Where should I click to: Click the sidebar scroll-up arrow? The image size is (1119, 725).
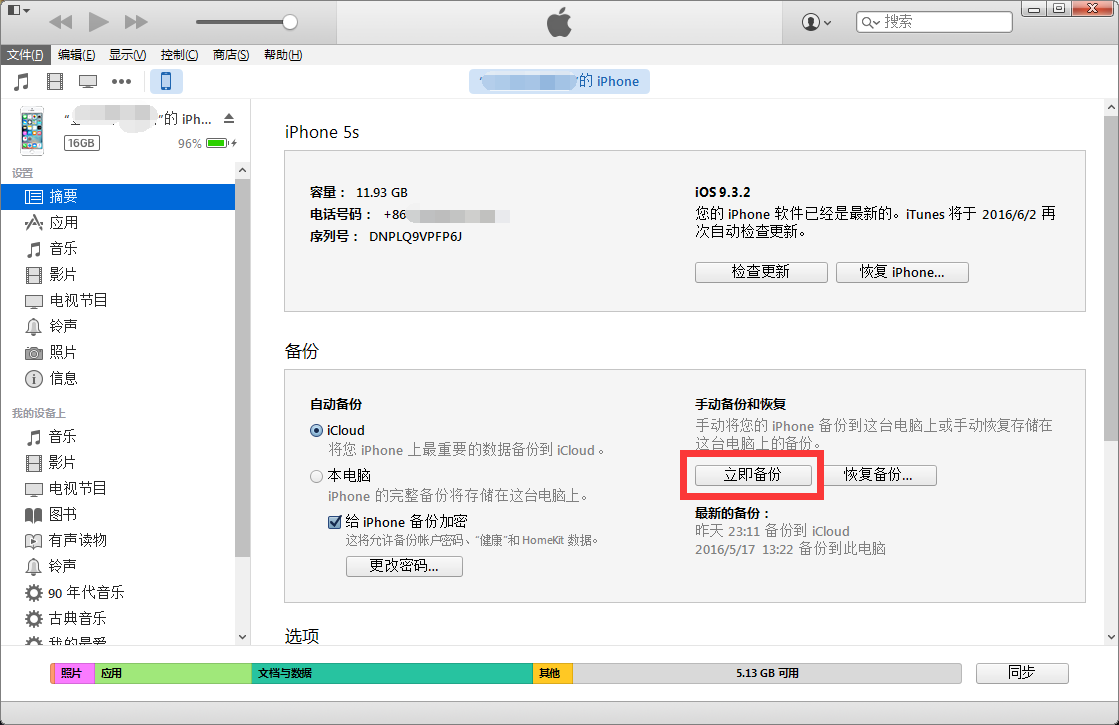click(x=242, y=170)
